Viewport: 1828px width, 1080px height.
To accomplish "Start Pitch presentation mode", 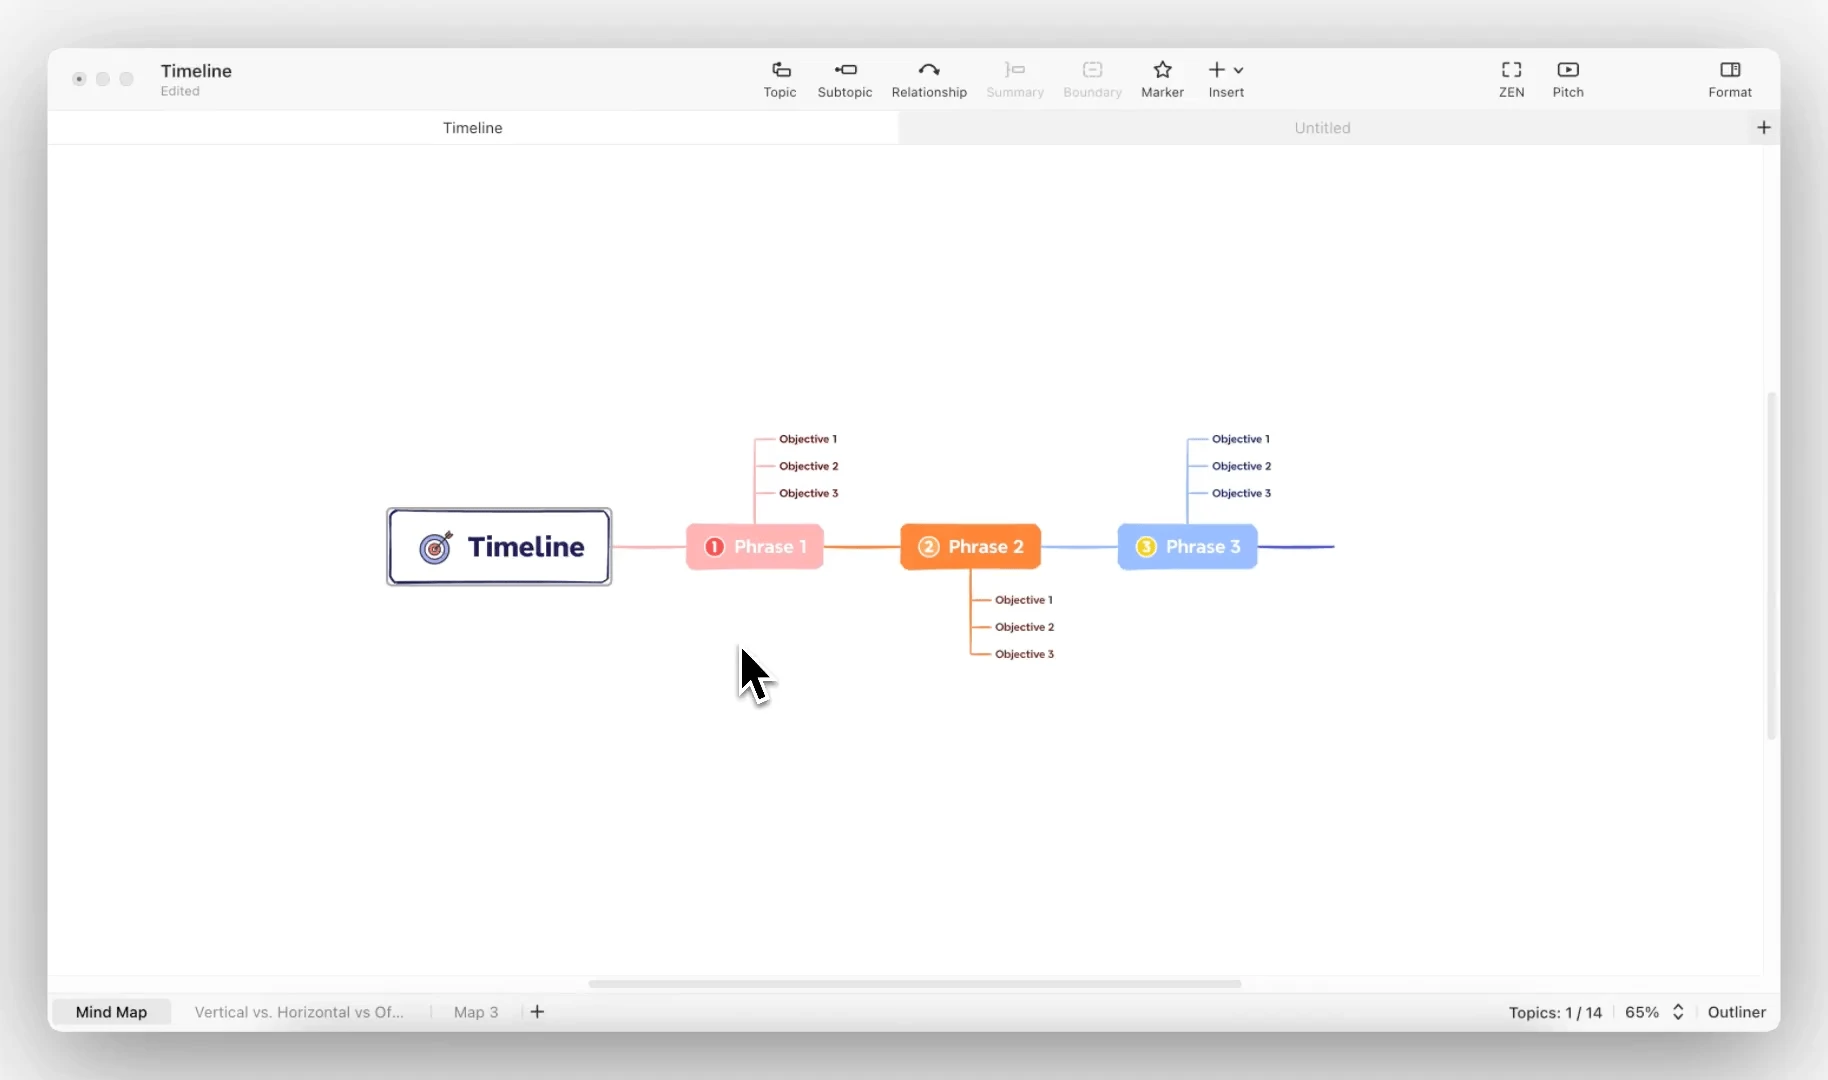I will pyautogui.click(x=1567, y=79).
